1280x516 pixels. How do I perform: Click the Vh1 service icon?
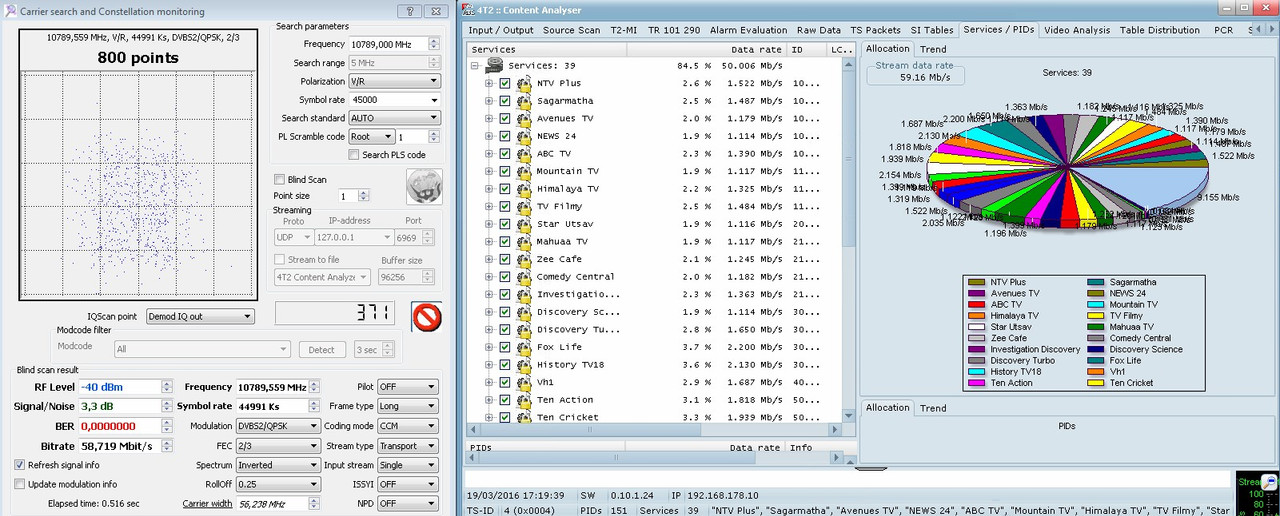[x=523, y=382]
